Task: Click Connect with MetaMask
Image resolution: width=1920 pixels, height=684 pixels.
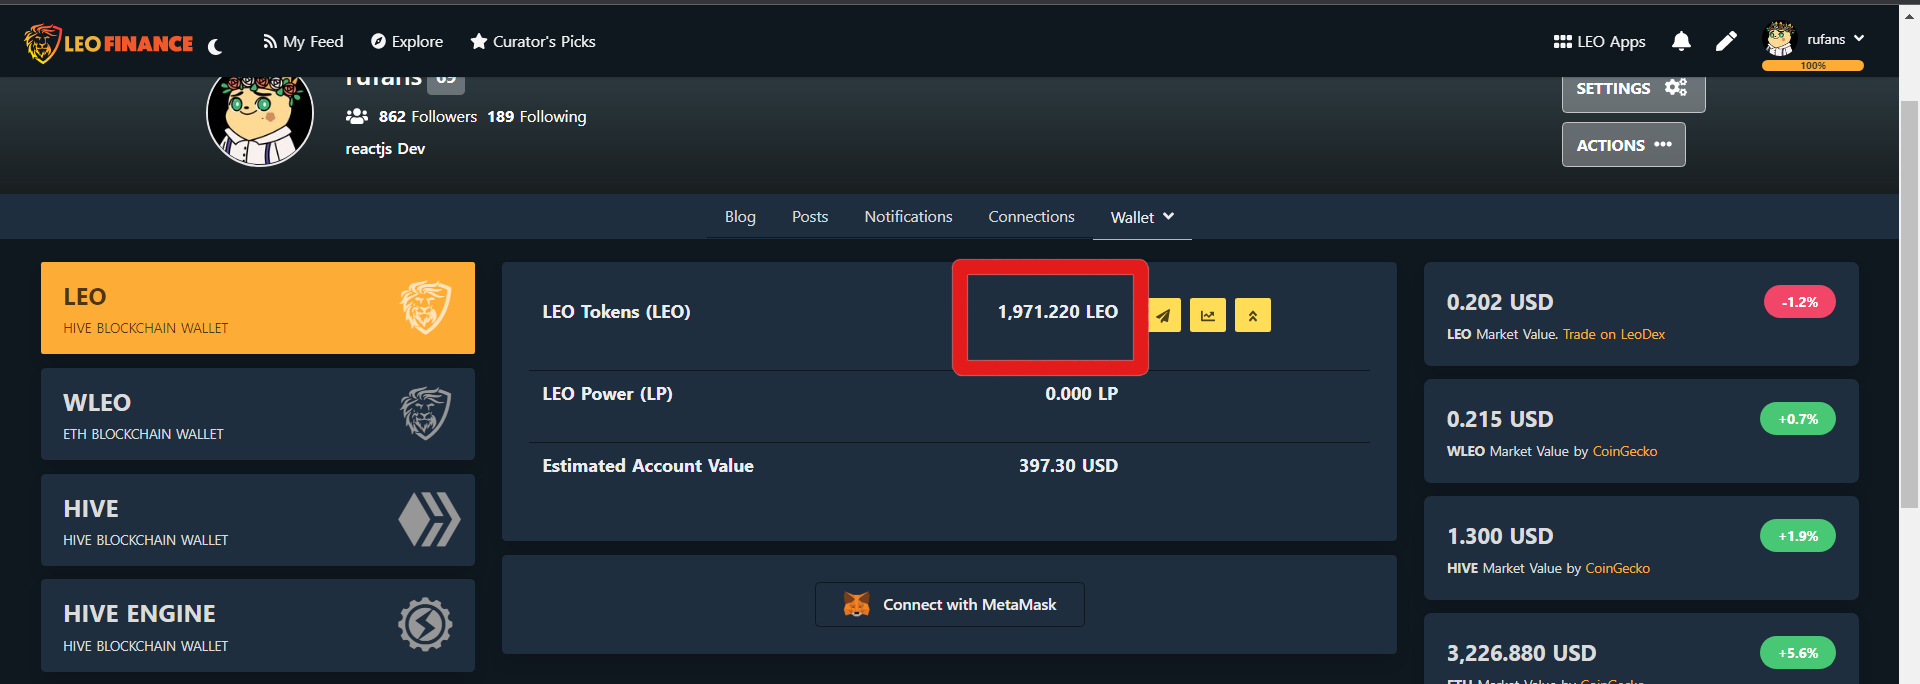Action: [950, 605]
